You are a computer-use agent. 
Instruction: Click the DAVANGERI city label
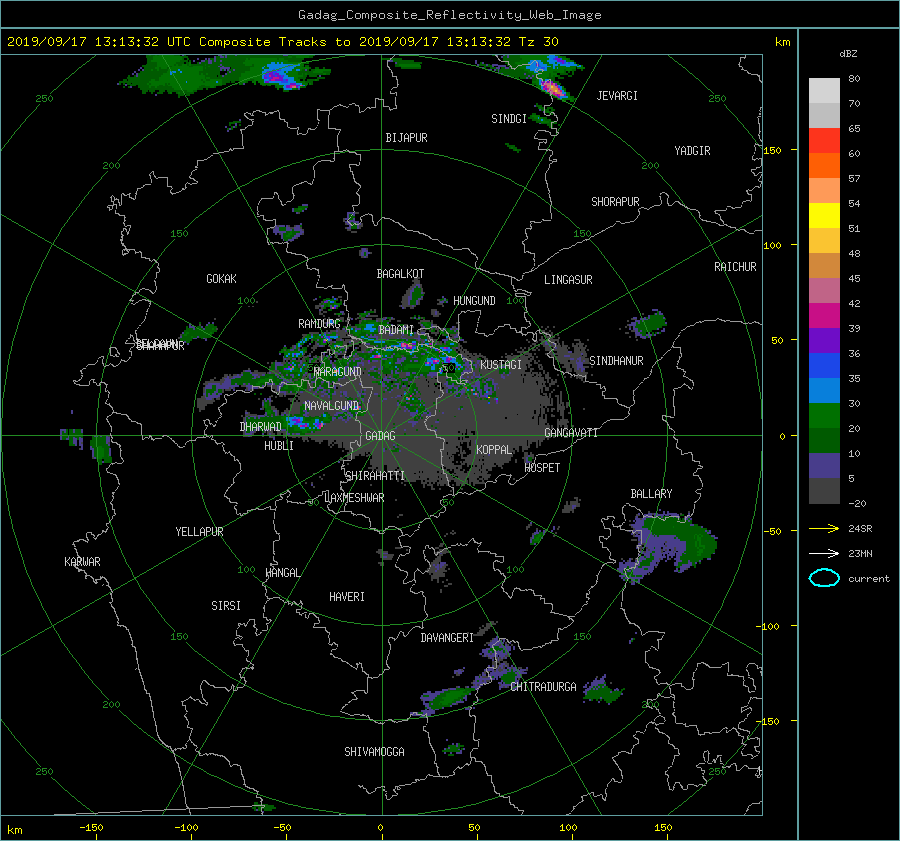tap(447, 638)
